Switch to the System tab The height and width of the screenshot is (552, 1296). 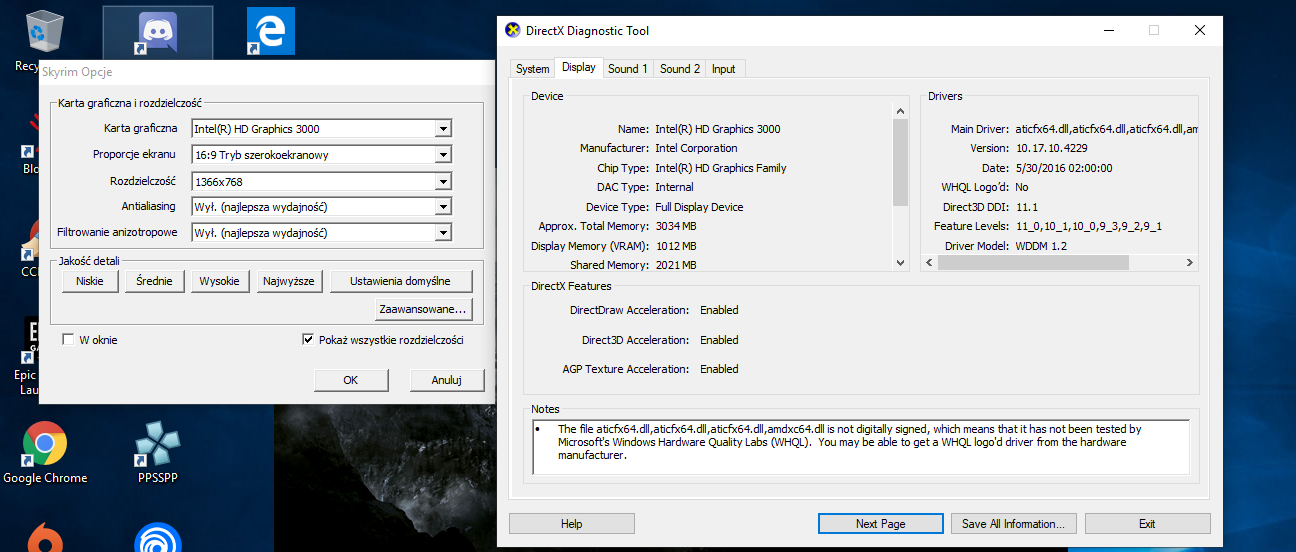pos(532,69)
